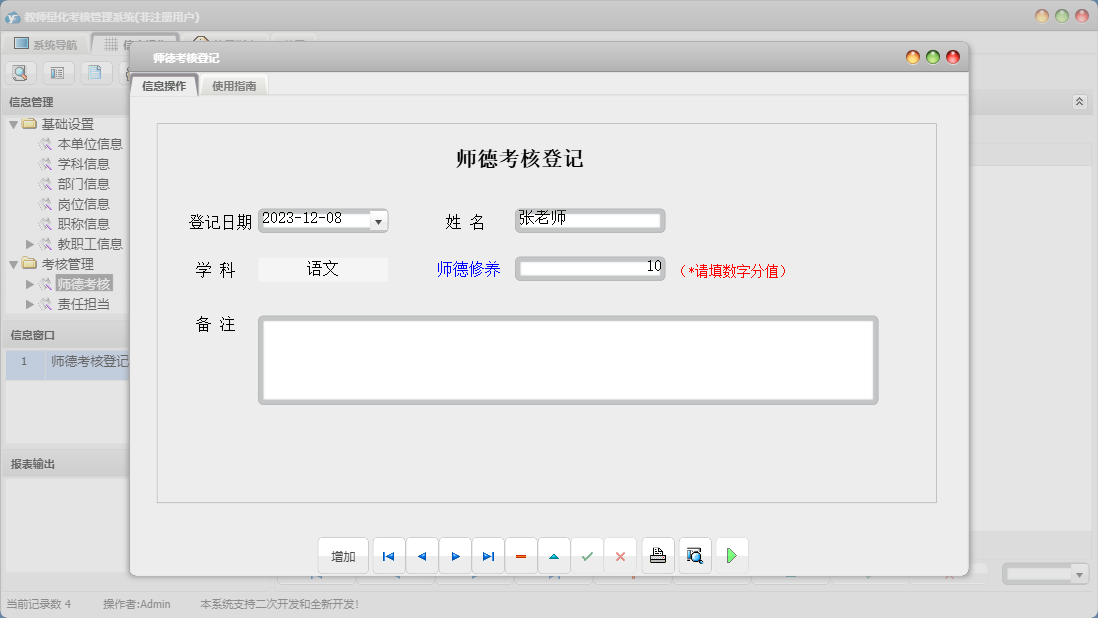Expand the 教职工信息 tree node
The image size is (1098, 618).
[31, 243]
